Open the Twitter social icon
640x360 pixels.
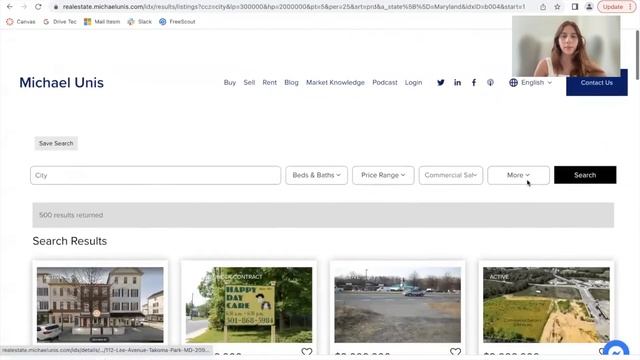click(441, 82)
